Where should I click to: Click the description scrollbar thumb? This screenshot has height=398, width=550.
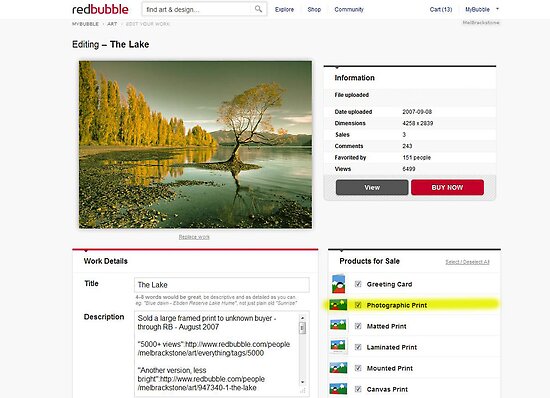click(302, 328)
